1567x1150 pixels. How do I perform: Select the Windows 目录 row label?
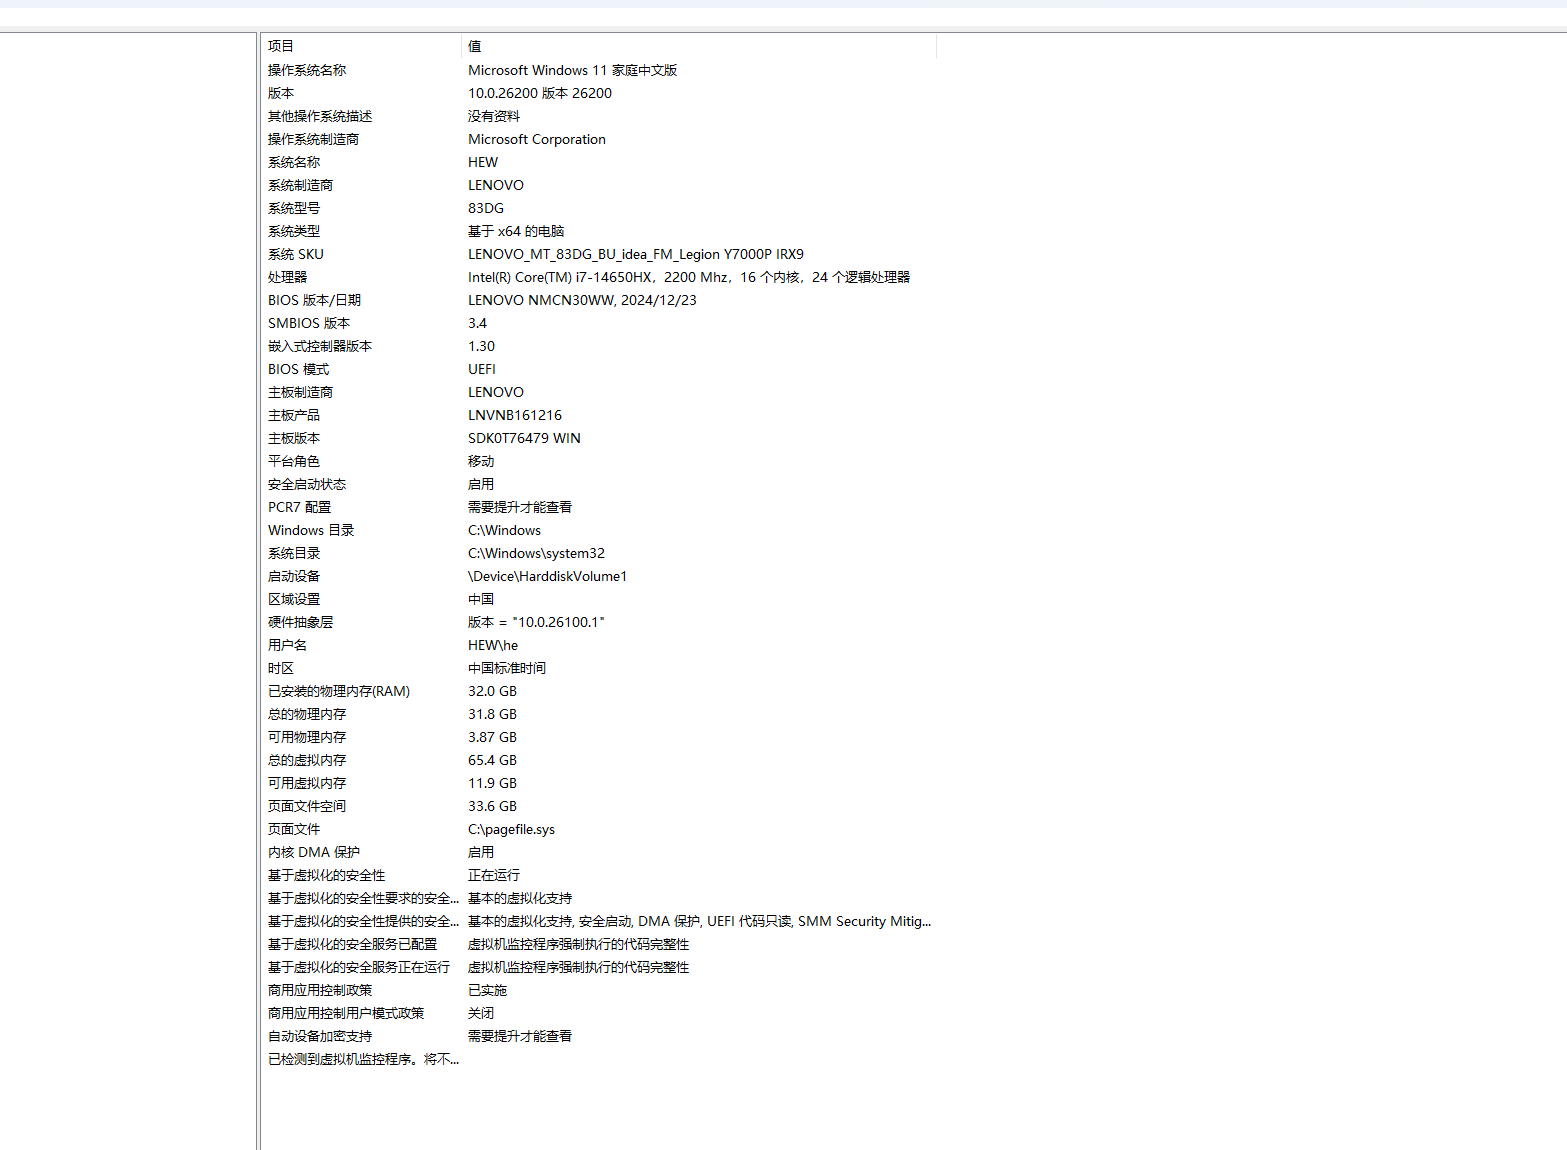tap(311, 530)
